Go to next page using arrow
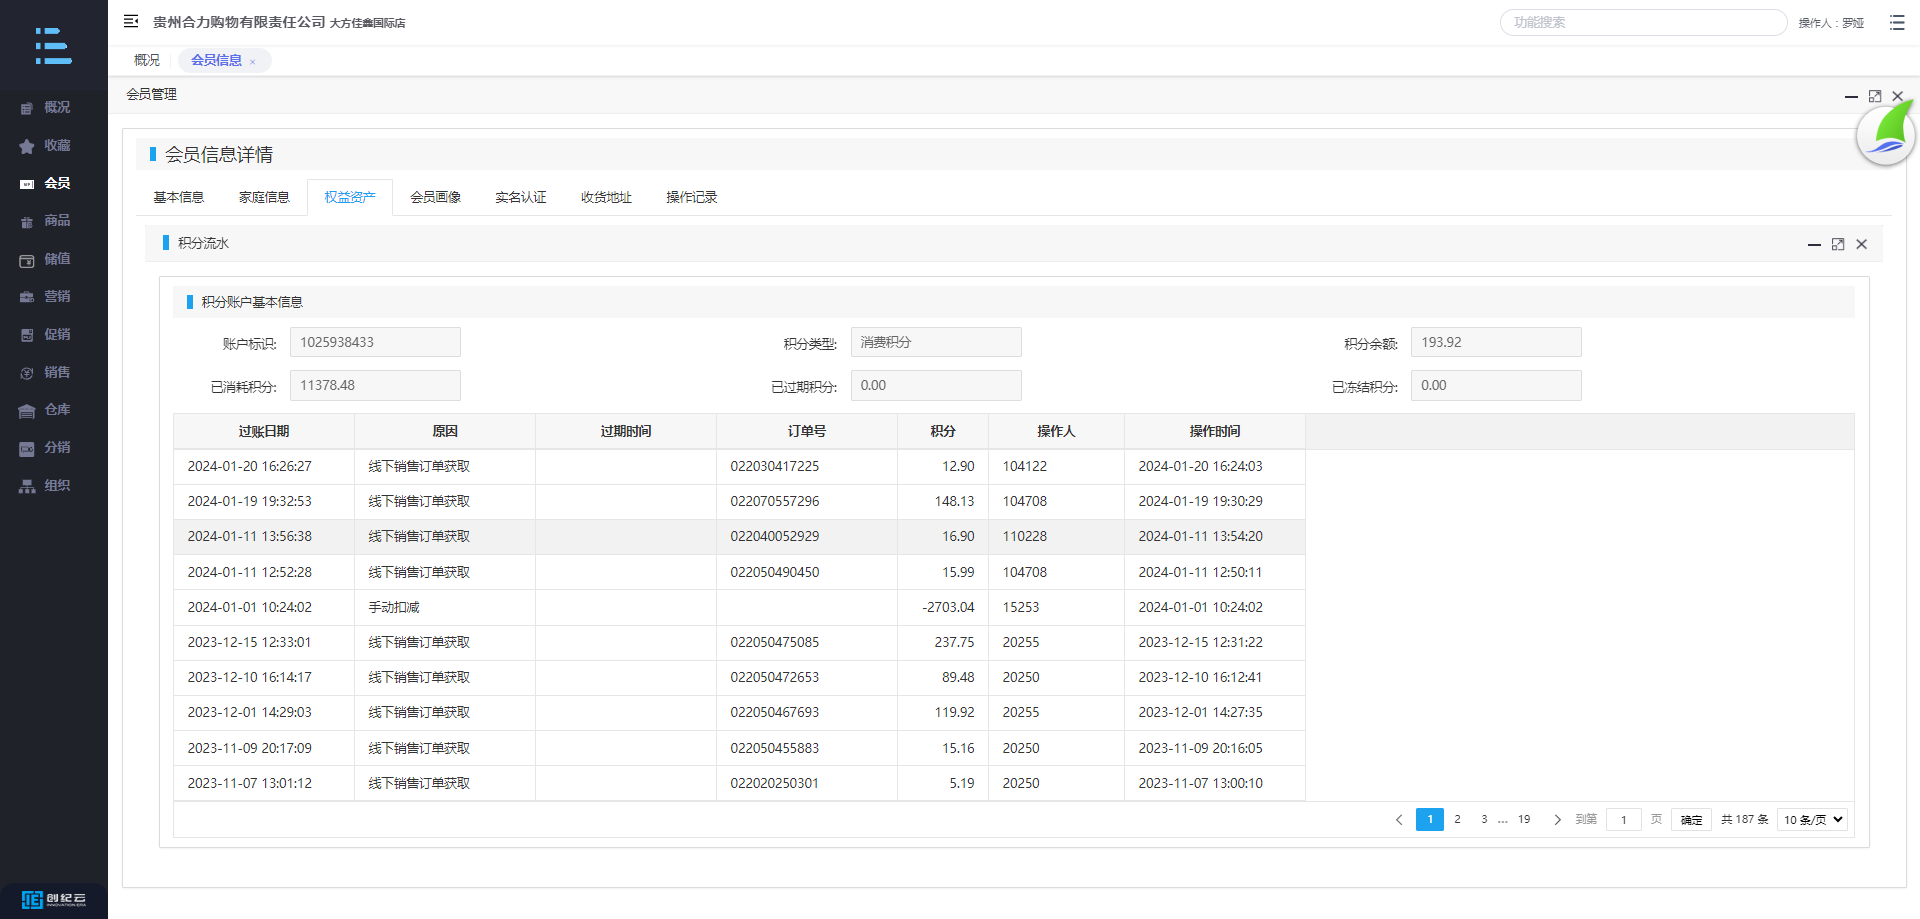This screenshot has width=1920, height=919. coord(1557,819)
